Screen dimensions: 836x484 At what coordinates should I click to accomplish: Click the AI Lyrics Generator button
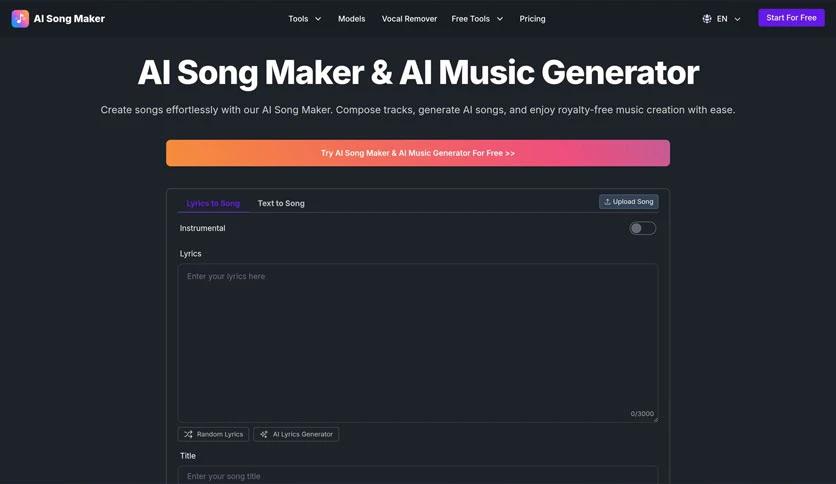pos(296,434)
